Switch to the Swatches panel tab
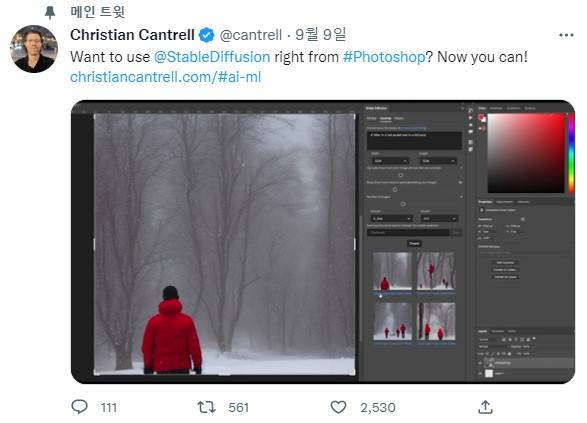The height and width of the screenshot is (423, 587). pyautogui.click(x=496, y=108)
